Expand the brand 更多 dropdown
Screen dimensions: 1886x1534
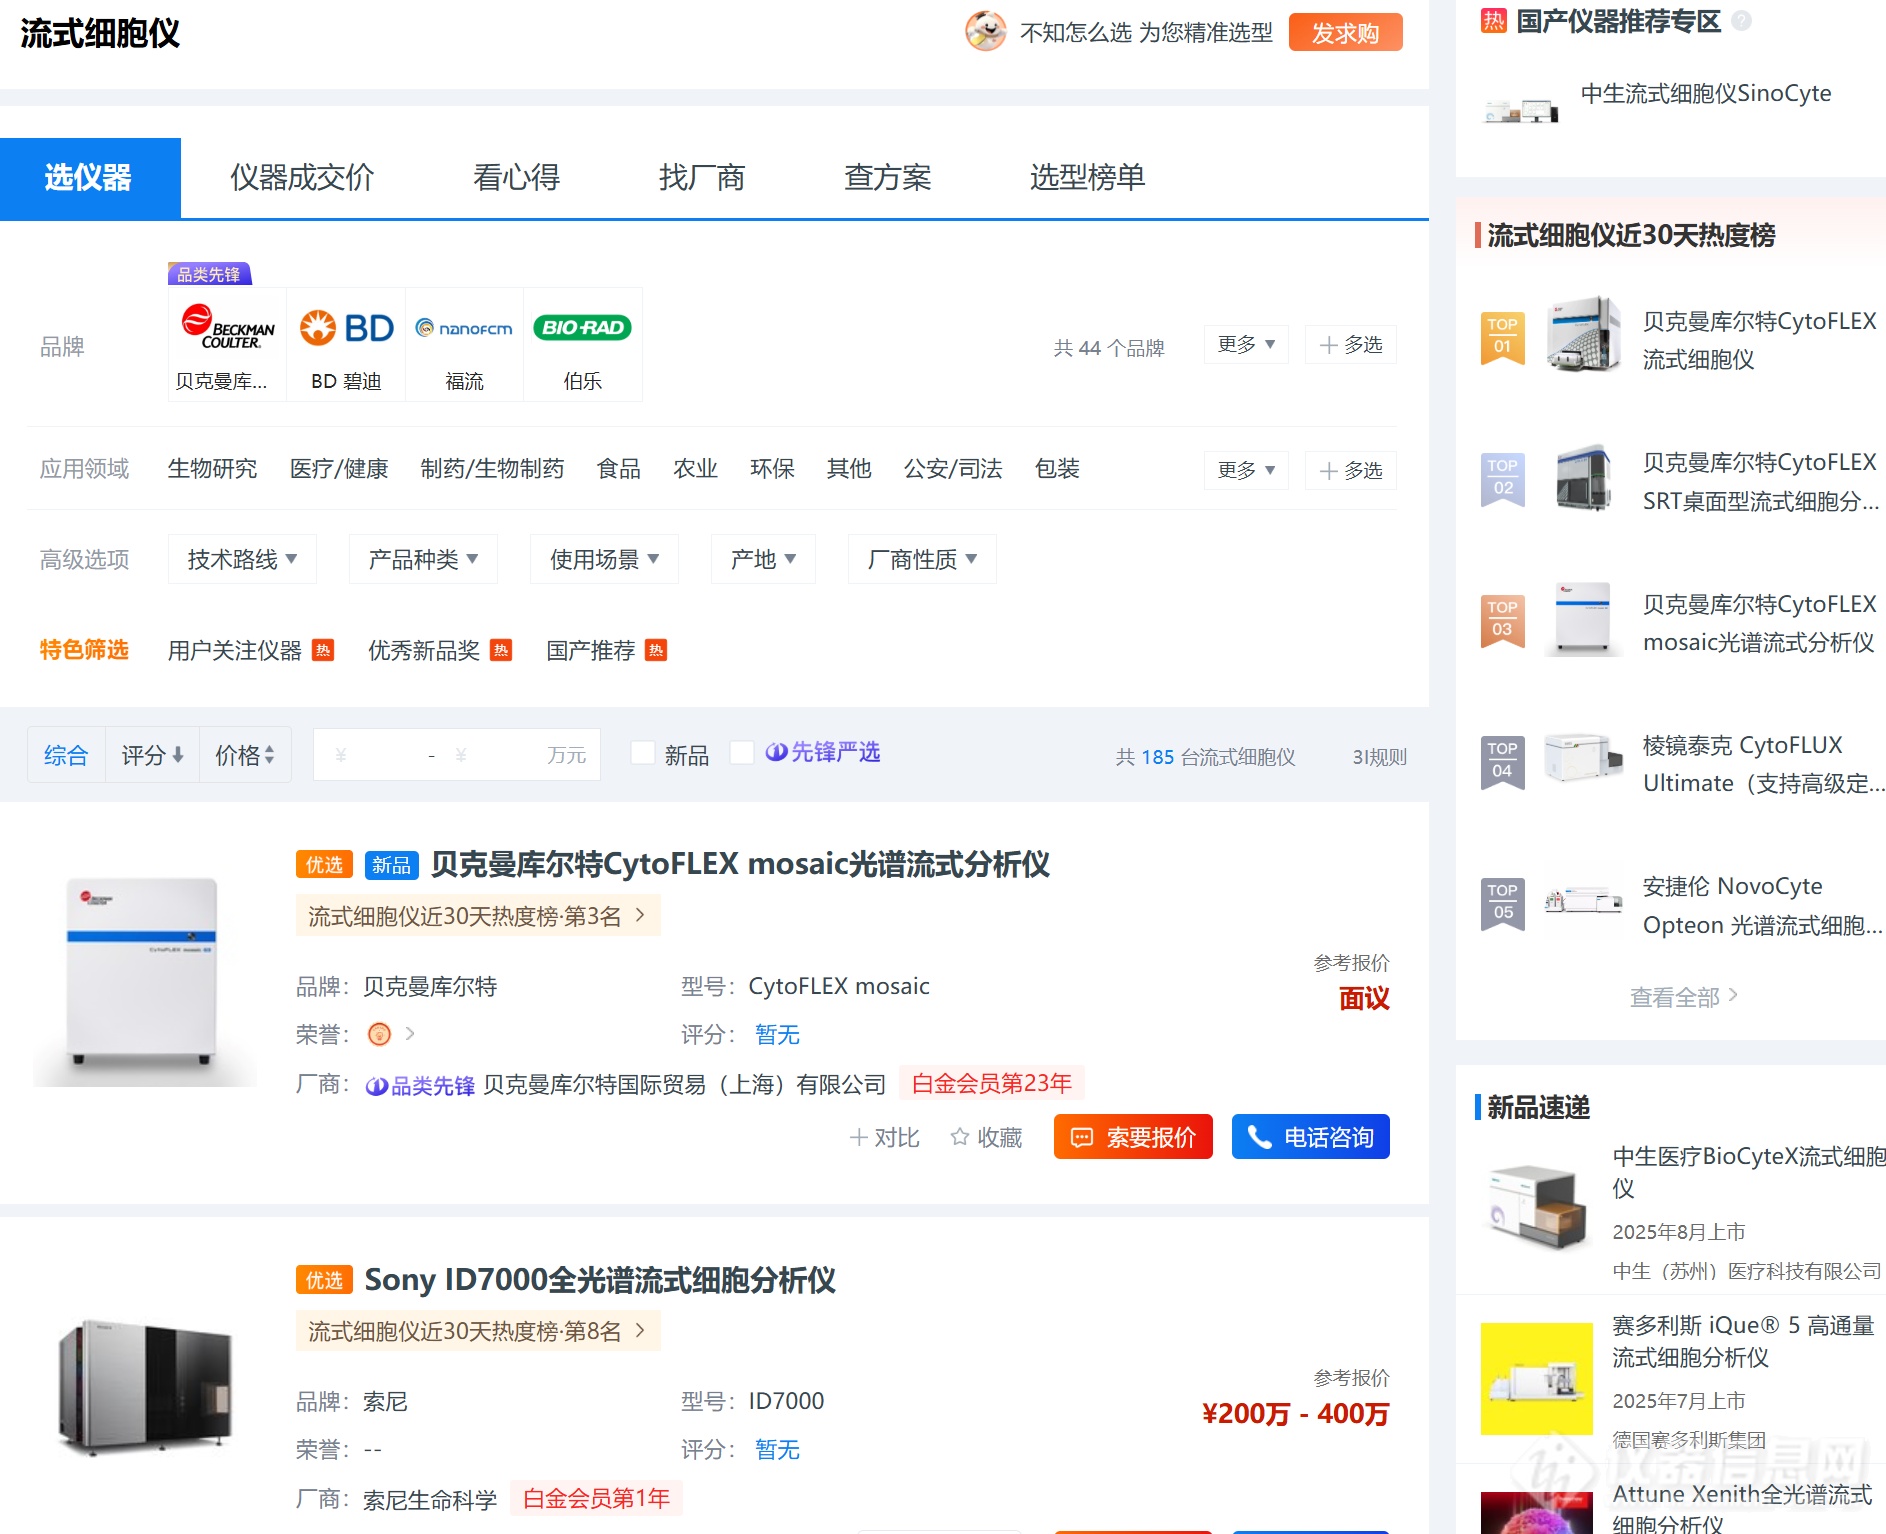[1246, 345]
